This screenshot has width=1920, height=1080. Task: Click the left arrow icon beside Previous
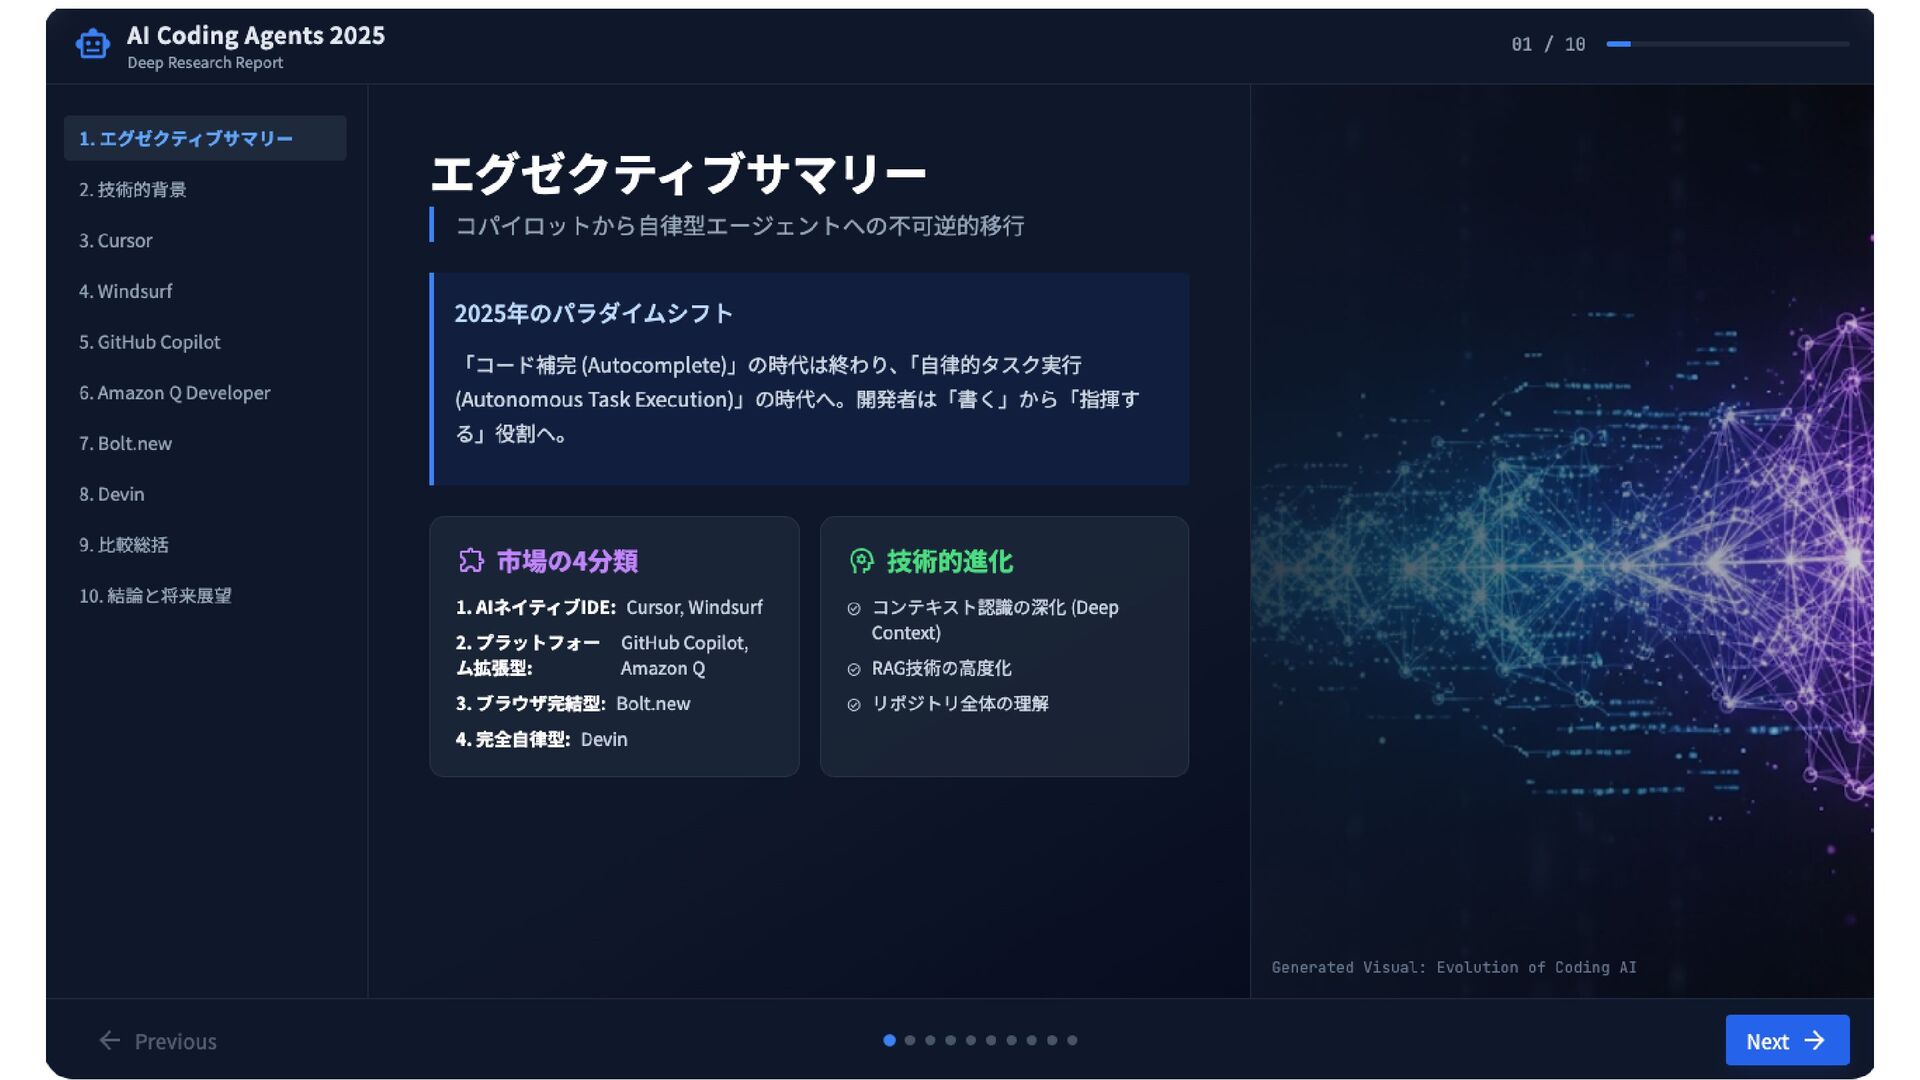pyautogui.click(x=110, y=1041)
